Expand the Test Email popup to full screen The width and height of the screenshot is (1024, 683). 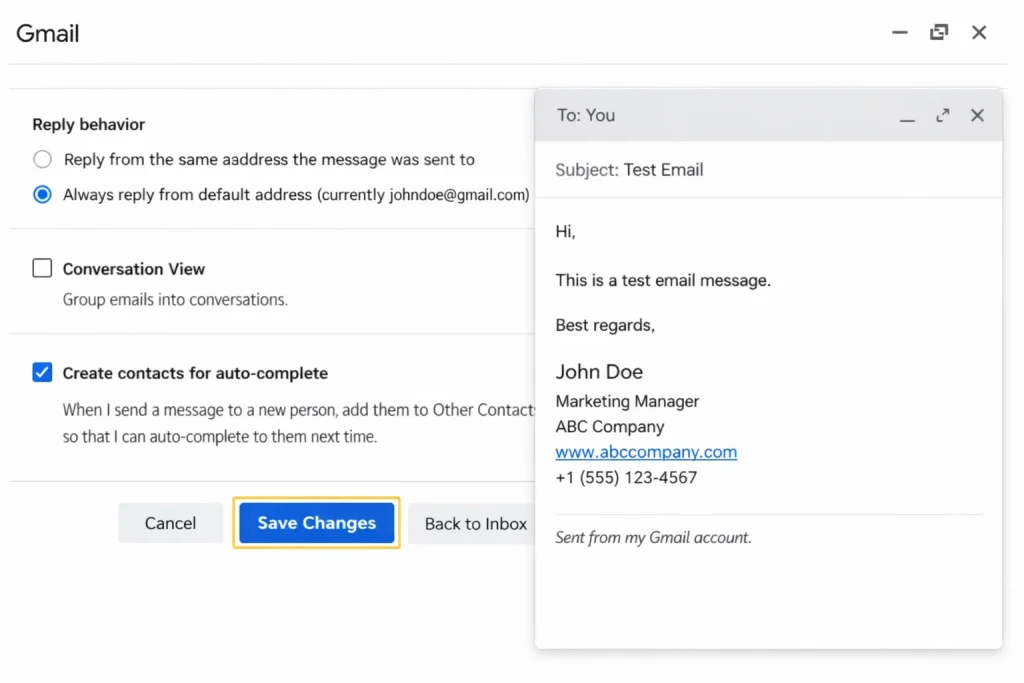(x=942, y=116)
